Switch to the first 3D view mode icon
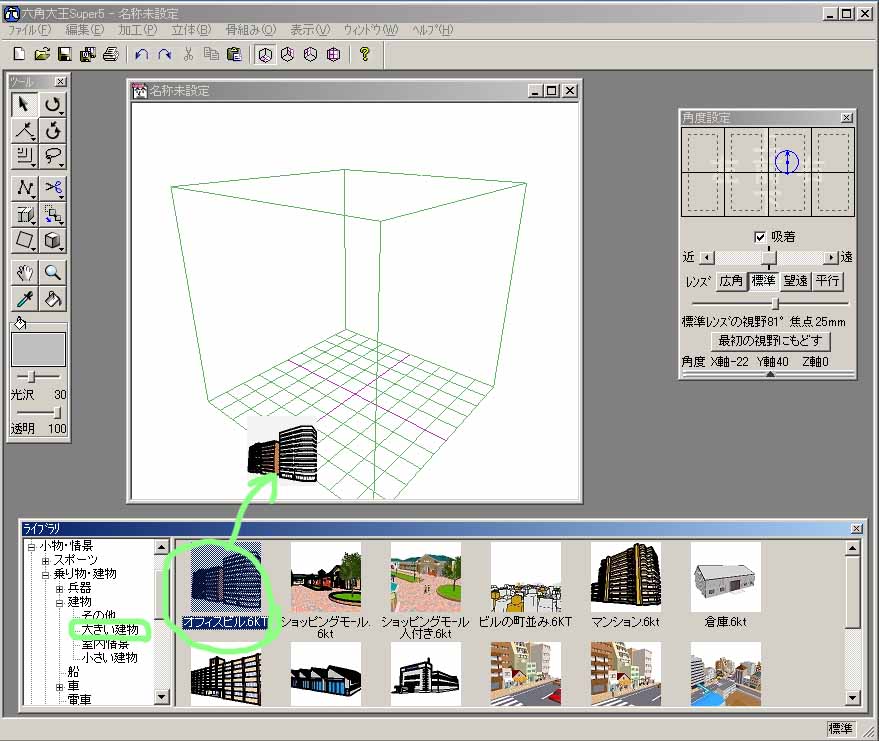This screenshot has height=741, width=879. tap(265, 54)
